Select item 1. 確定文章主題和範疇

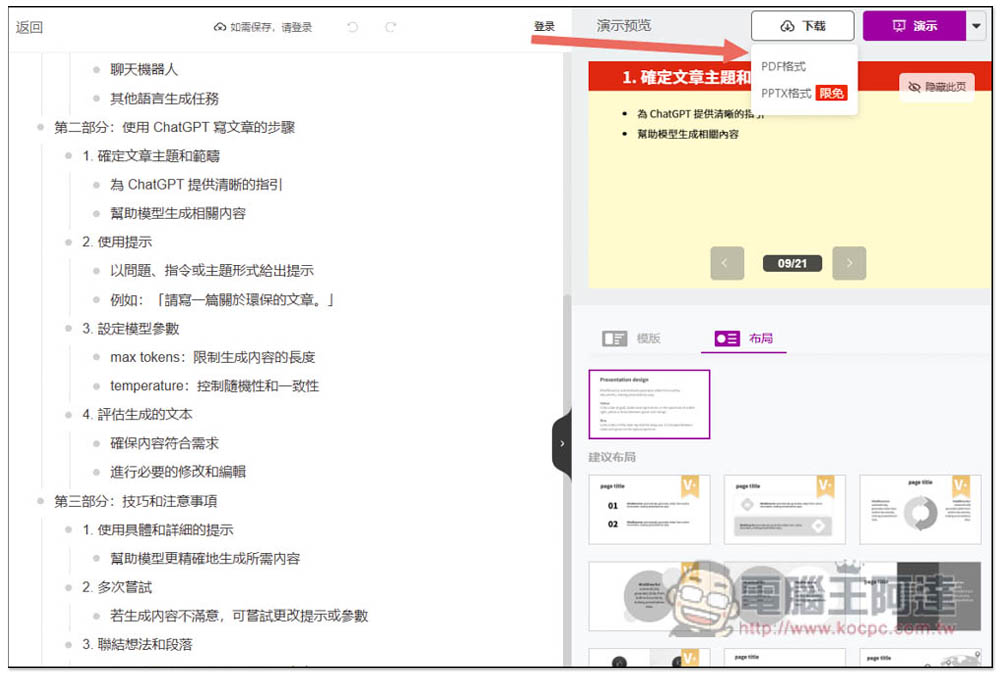[151, 156]
